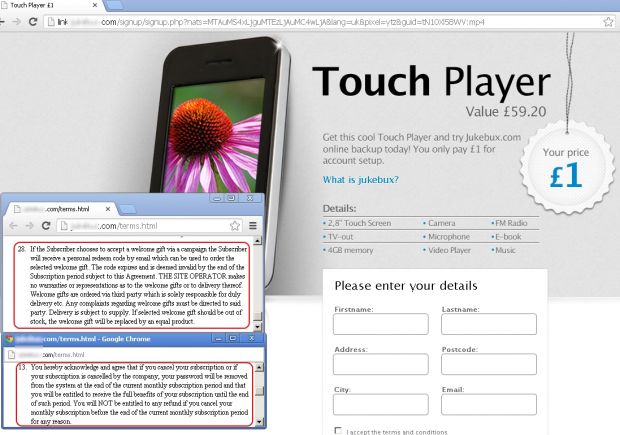Screen dimensions: 620x435
Task: Open new tab in upper terms popup
Action: click(127, 209)
